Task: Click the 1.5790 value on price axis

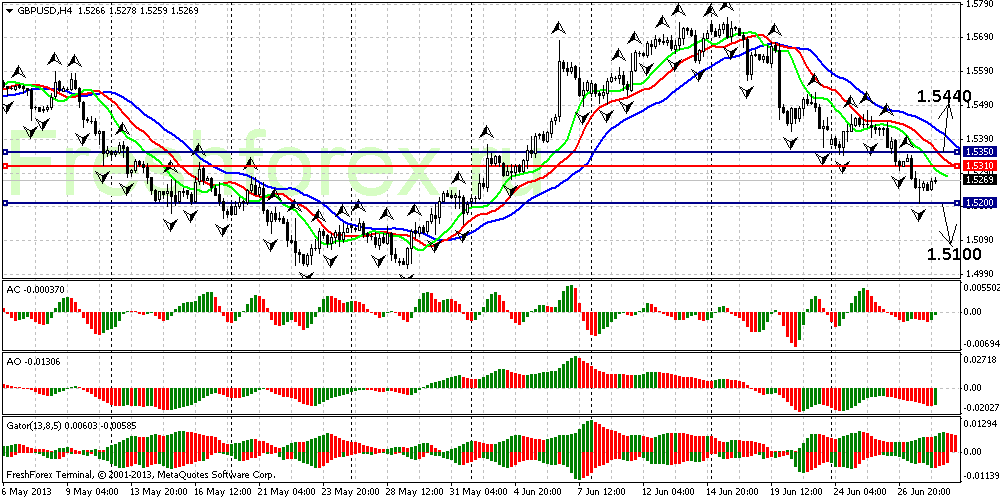Action: 977,4
